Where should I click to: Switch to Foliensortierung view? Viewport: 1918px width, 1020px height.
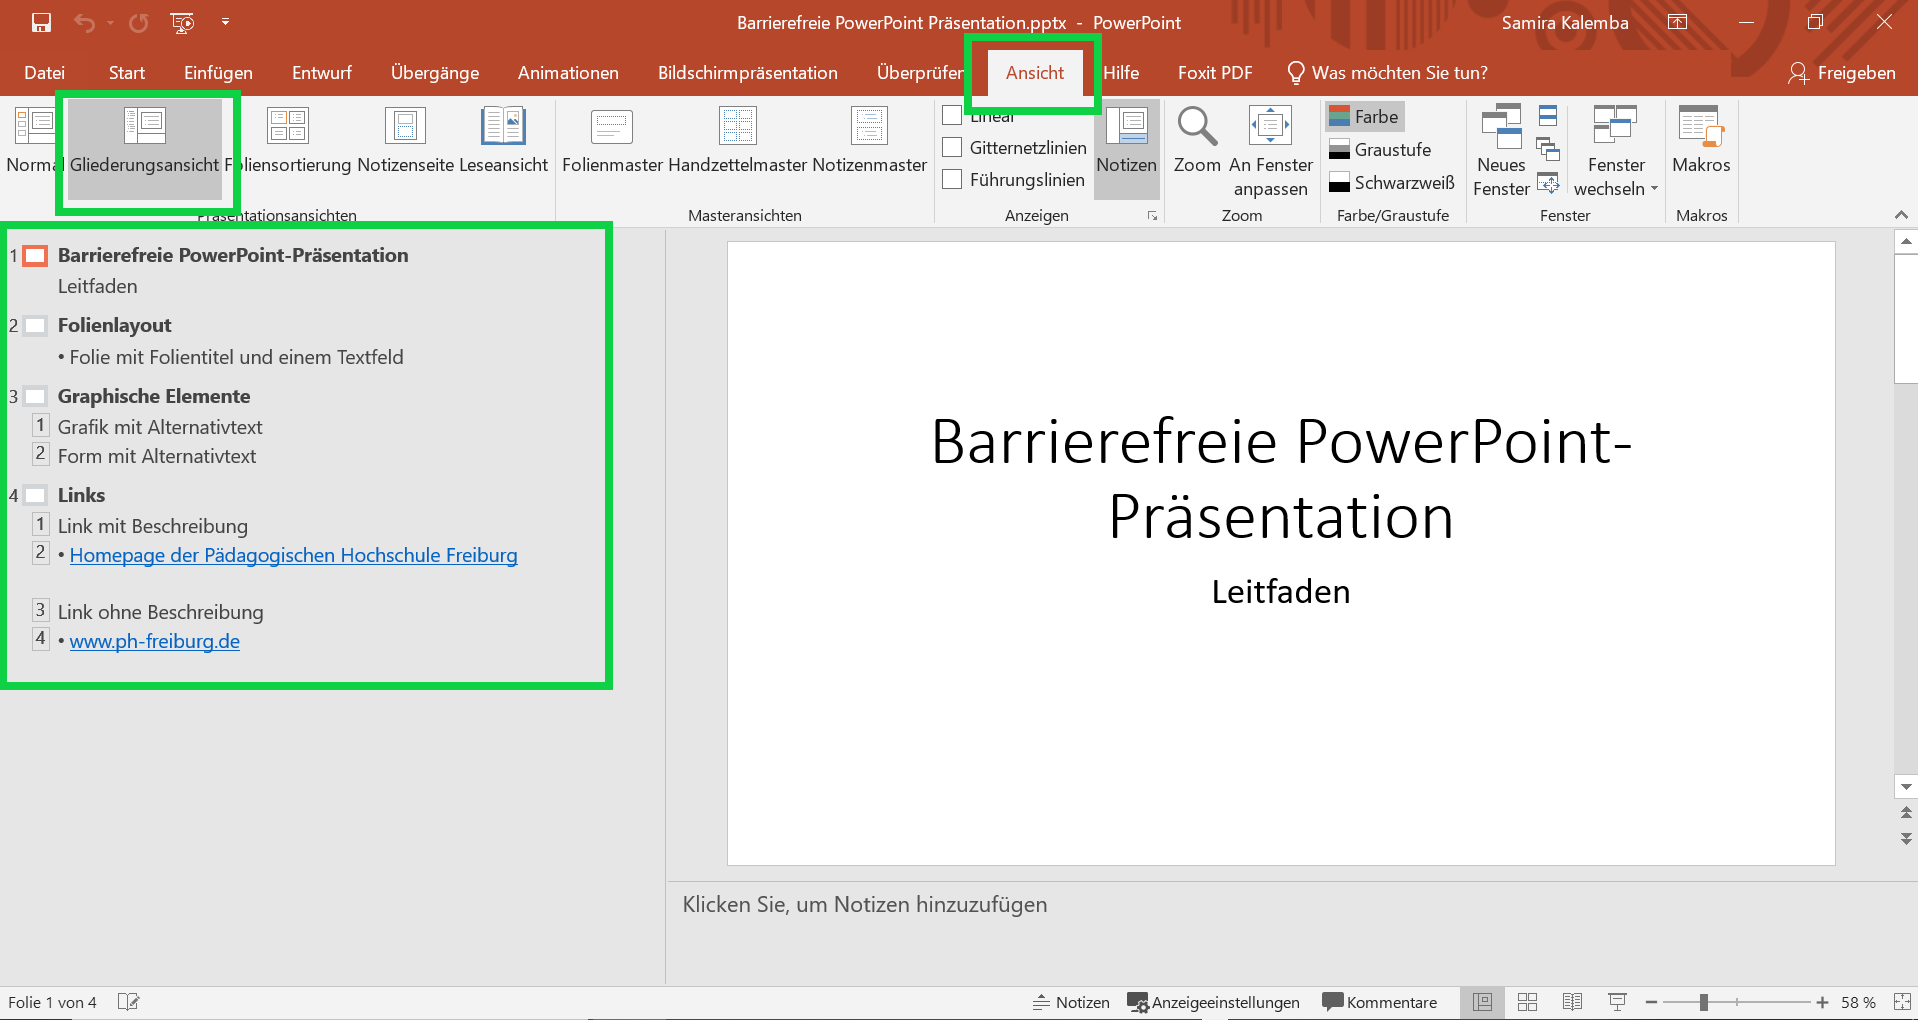[x=288, y=140]
